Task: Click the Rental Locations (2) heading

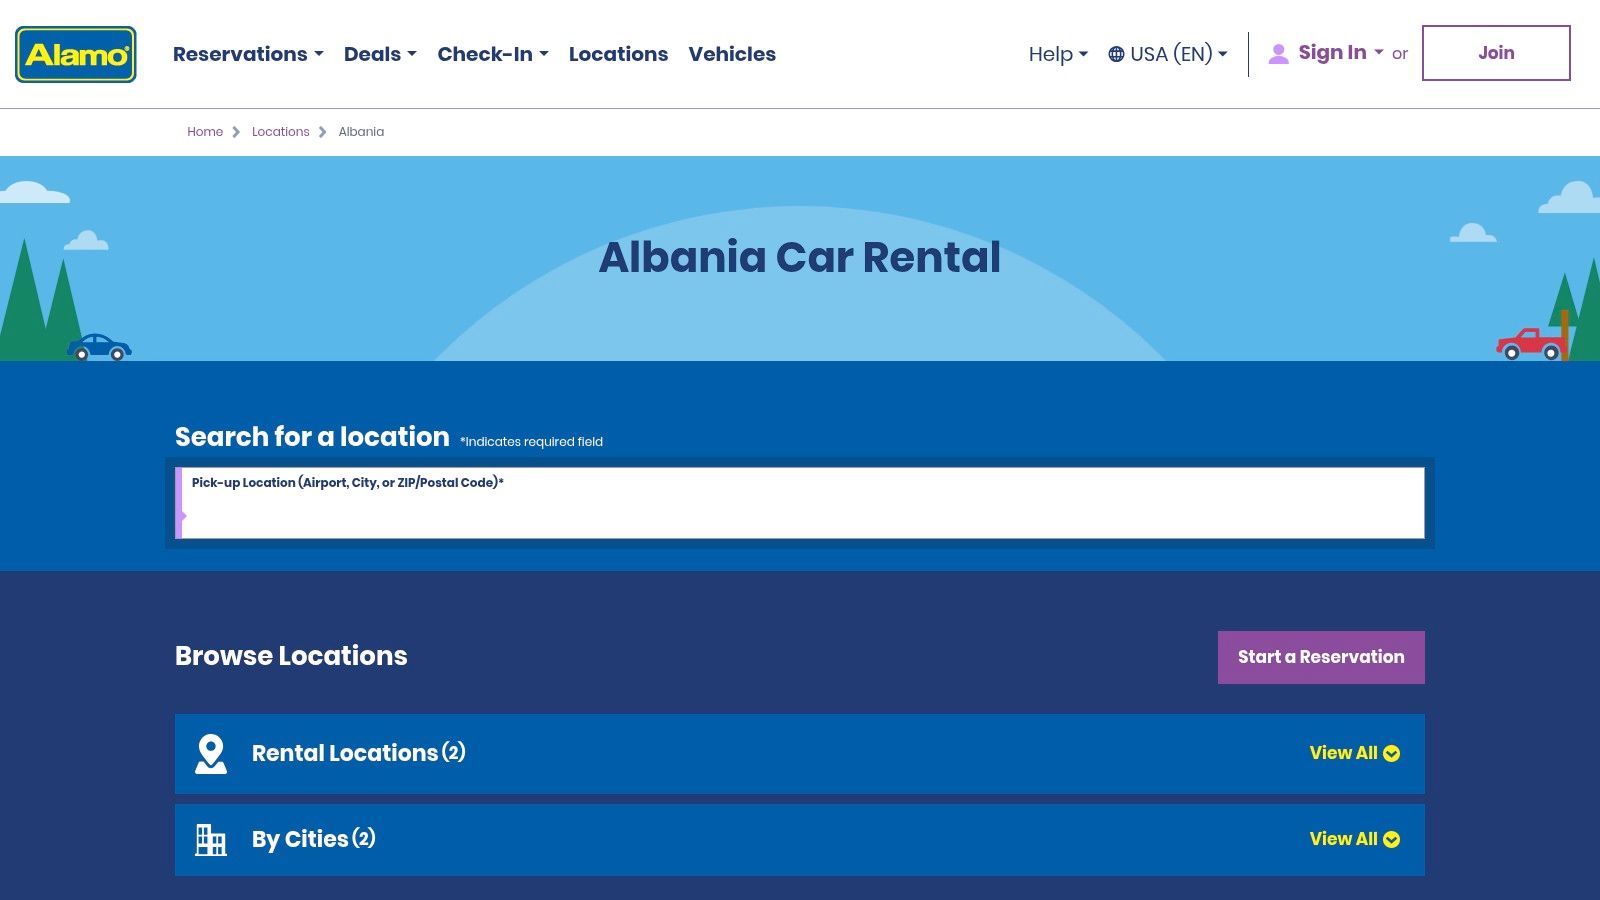Action: coord(359,753)
